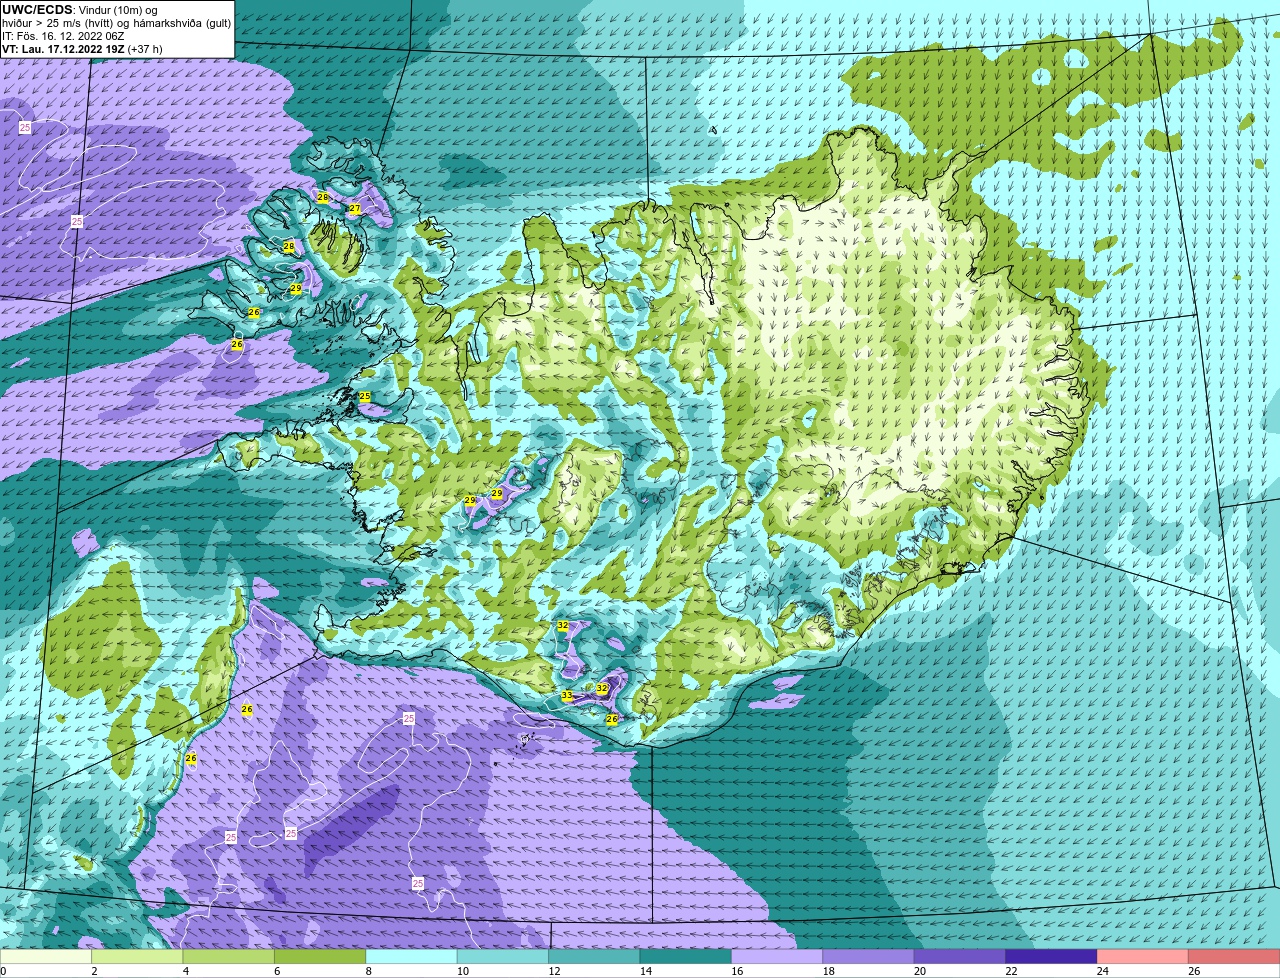Click legend scale value '2'
This screenshot has height=978, width=1280.
coord(94,971)
